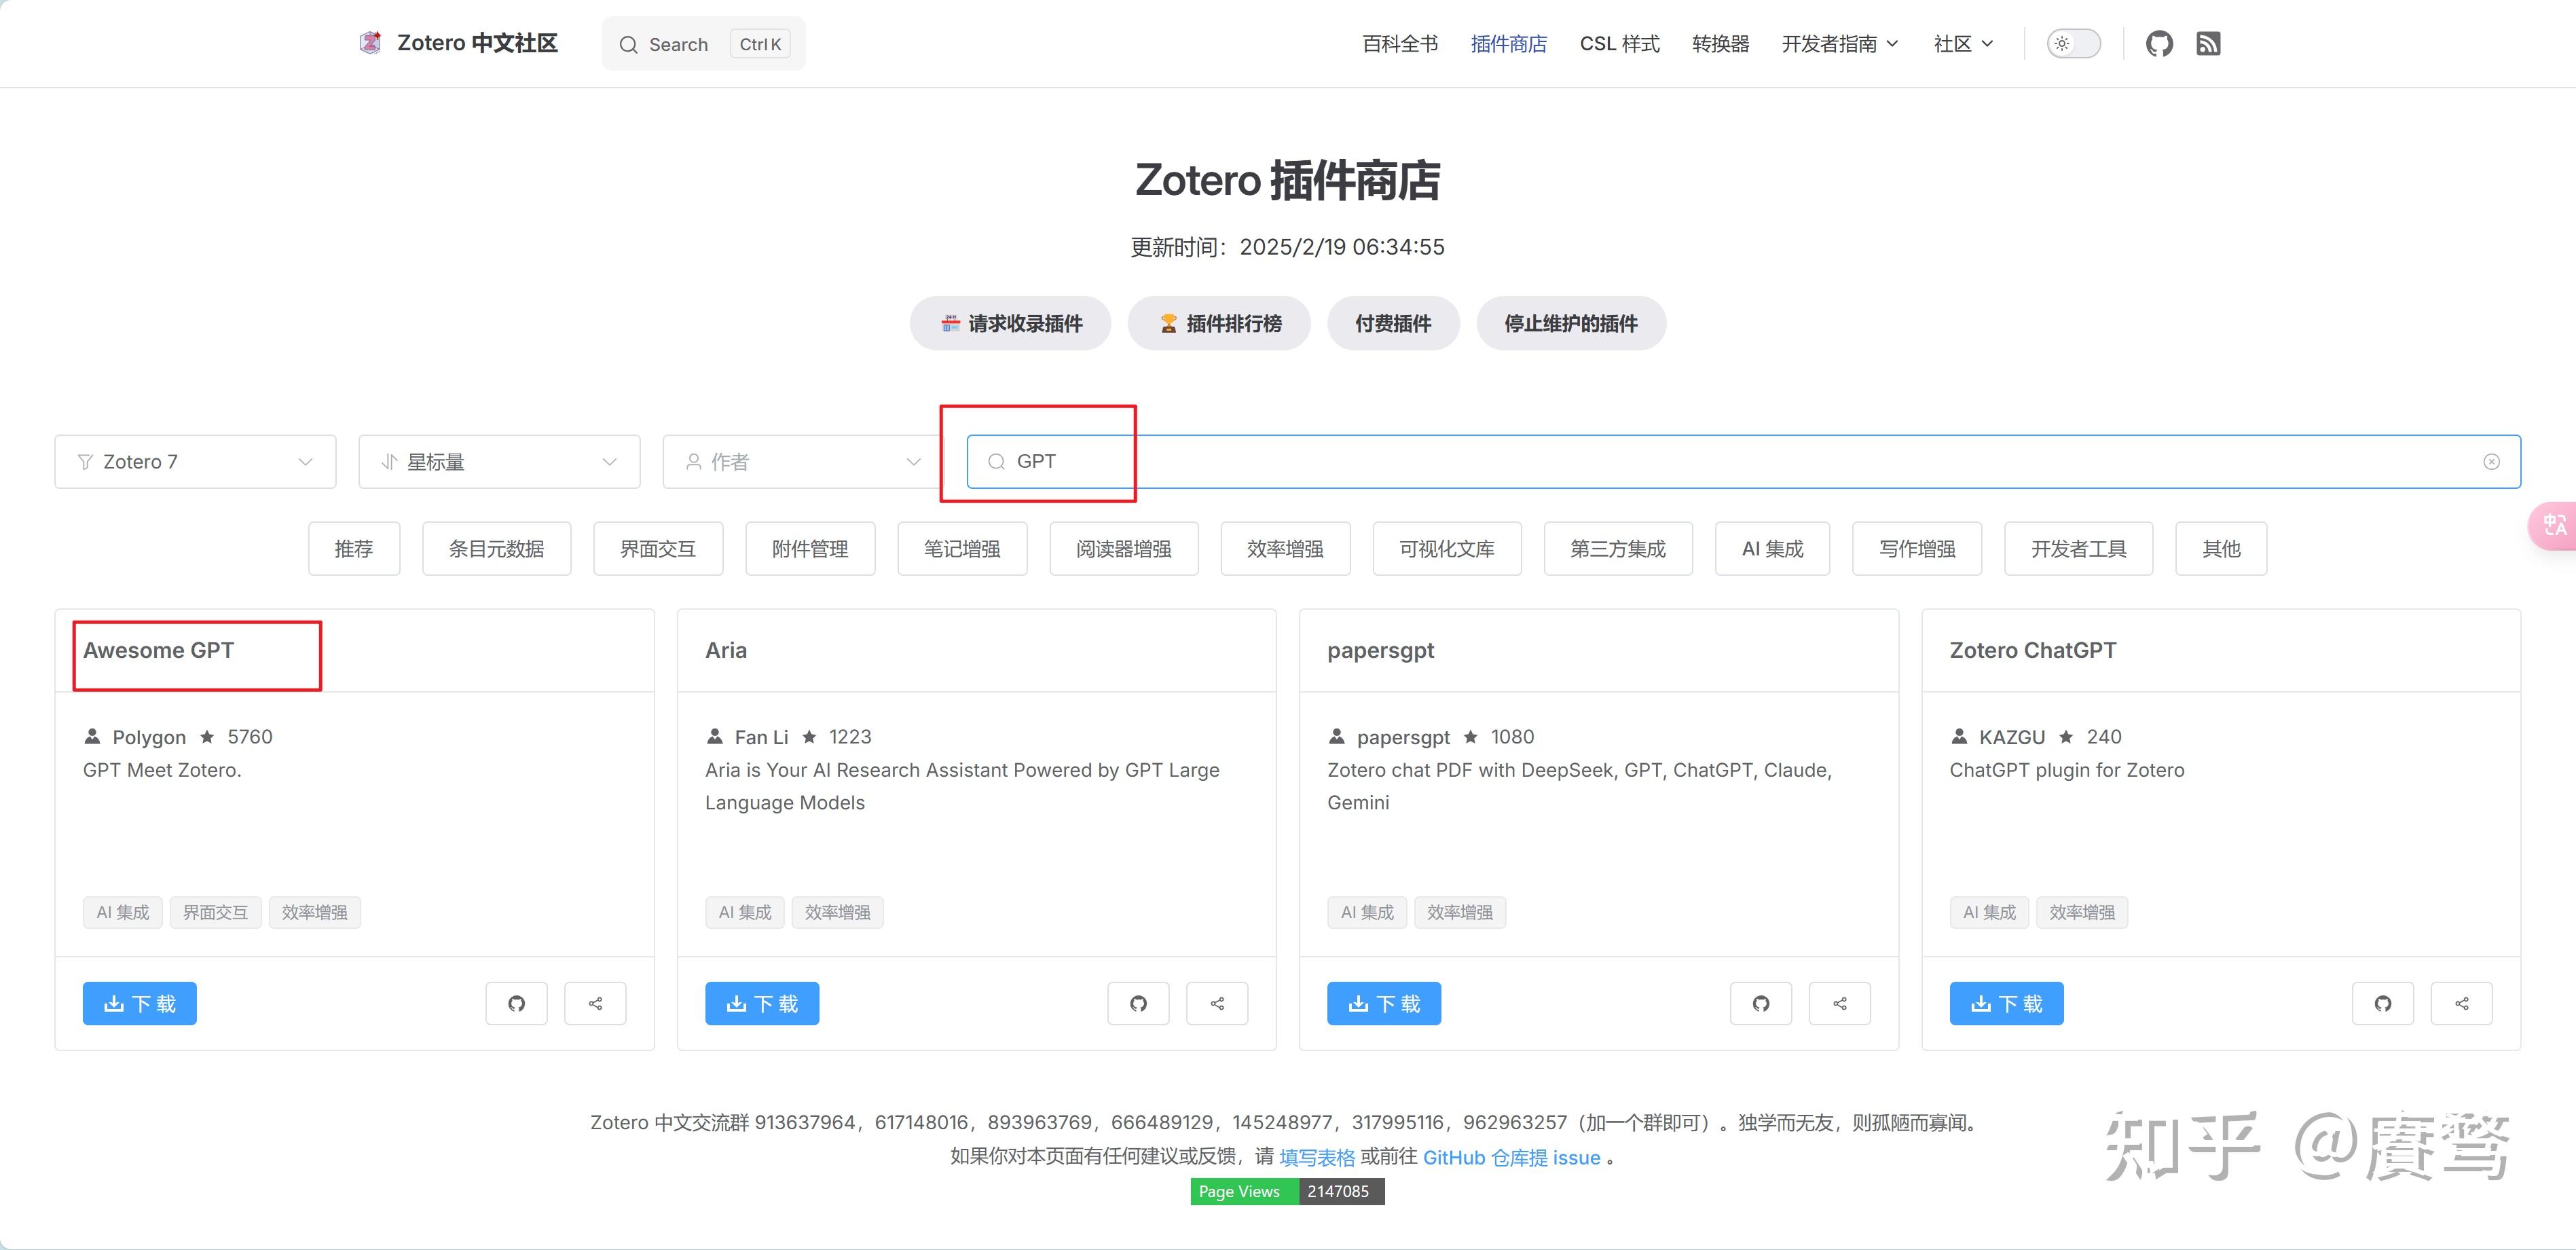Open the GitHub icon on the papersgpt card
The height and width of the screenshot is (1250, 2576).
1760,1003
